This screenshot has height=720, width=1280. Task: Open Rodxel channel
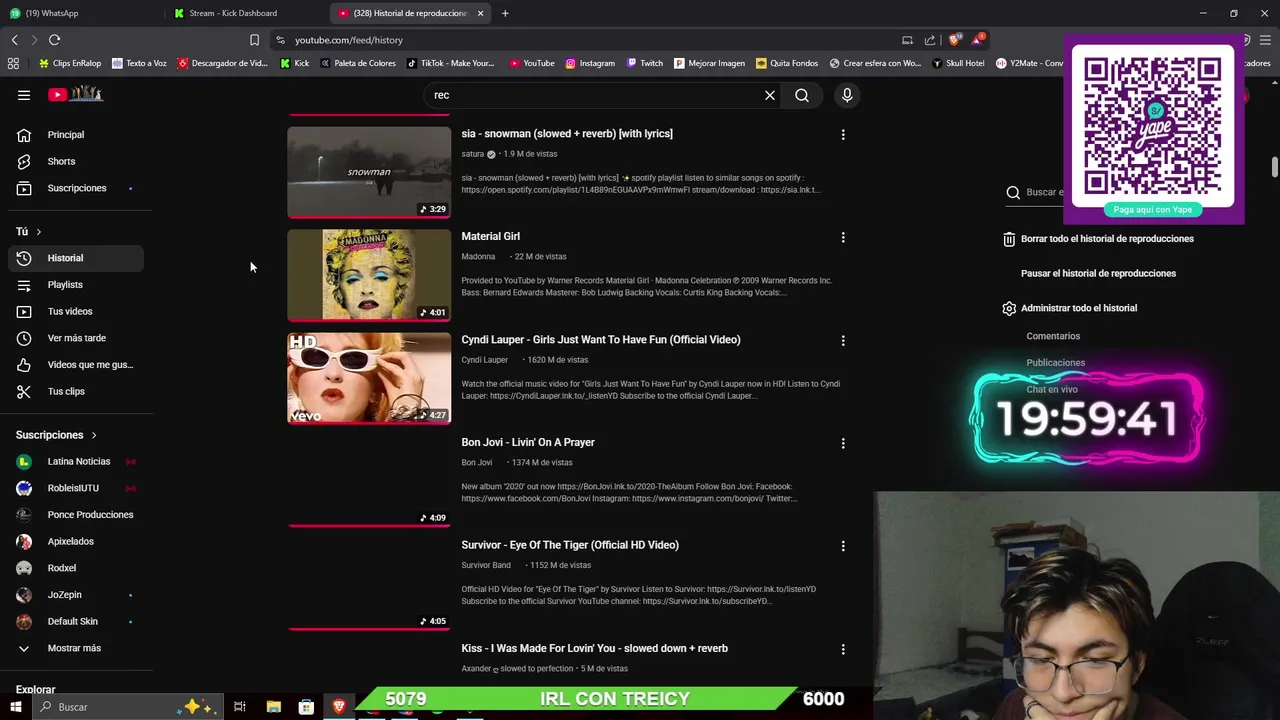(x=77, y=568)
